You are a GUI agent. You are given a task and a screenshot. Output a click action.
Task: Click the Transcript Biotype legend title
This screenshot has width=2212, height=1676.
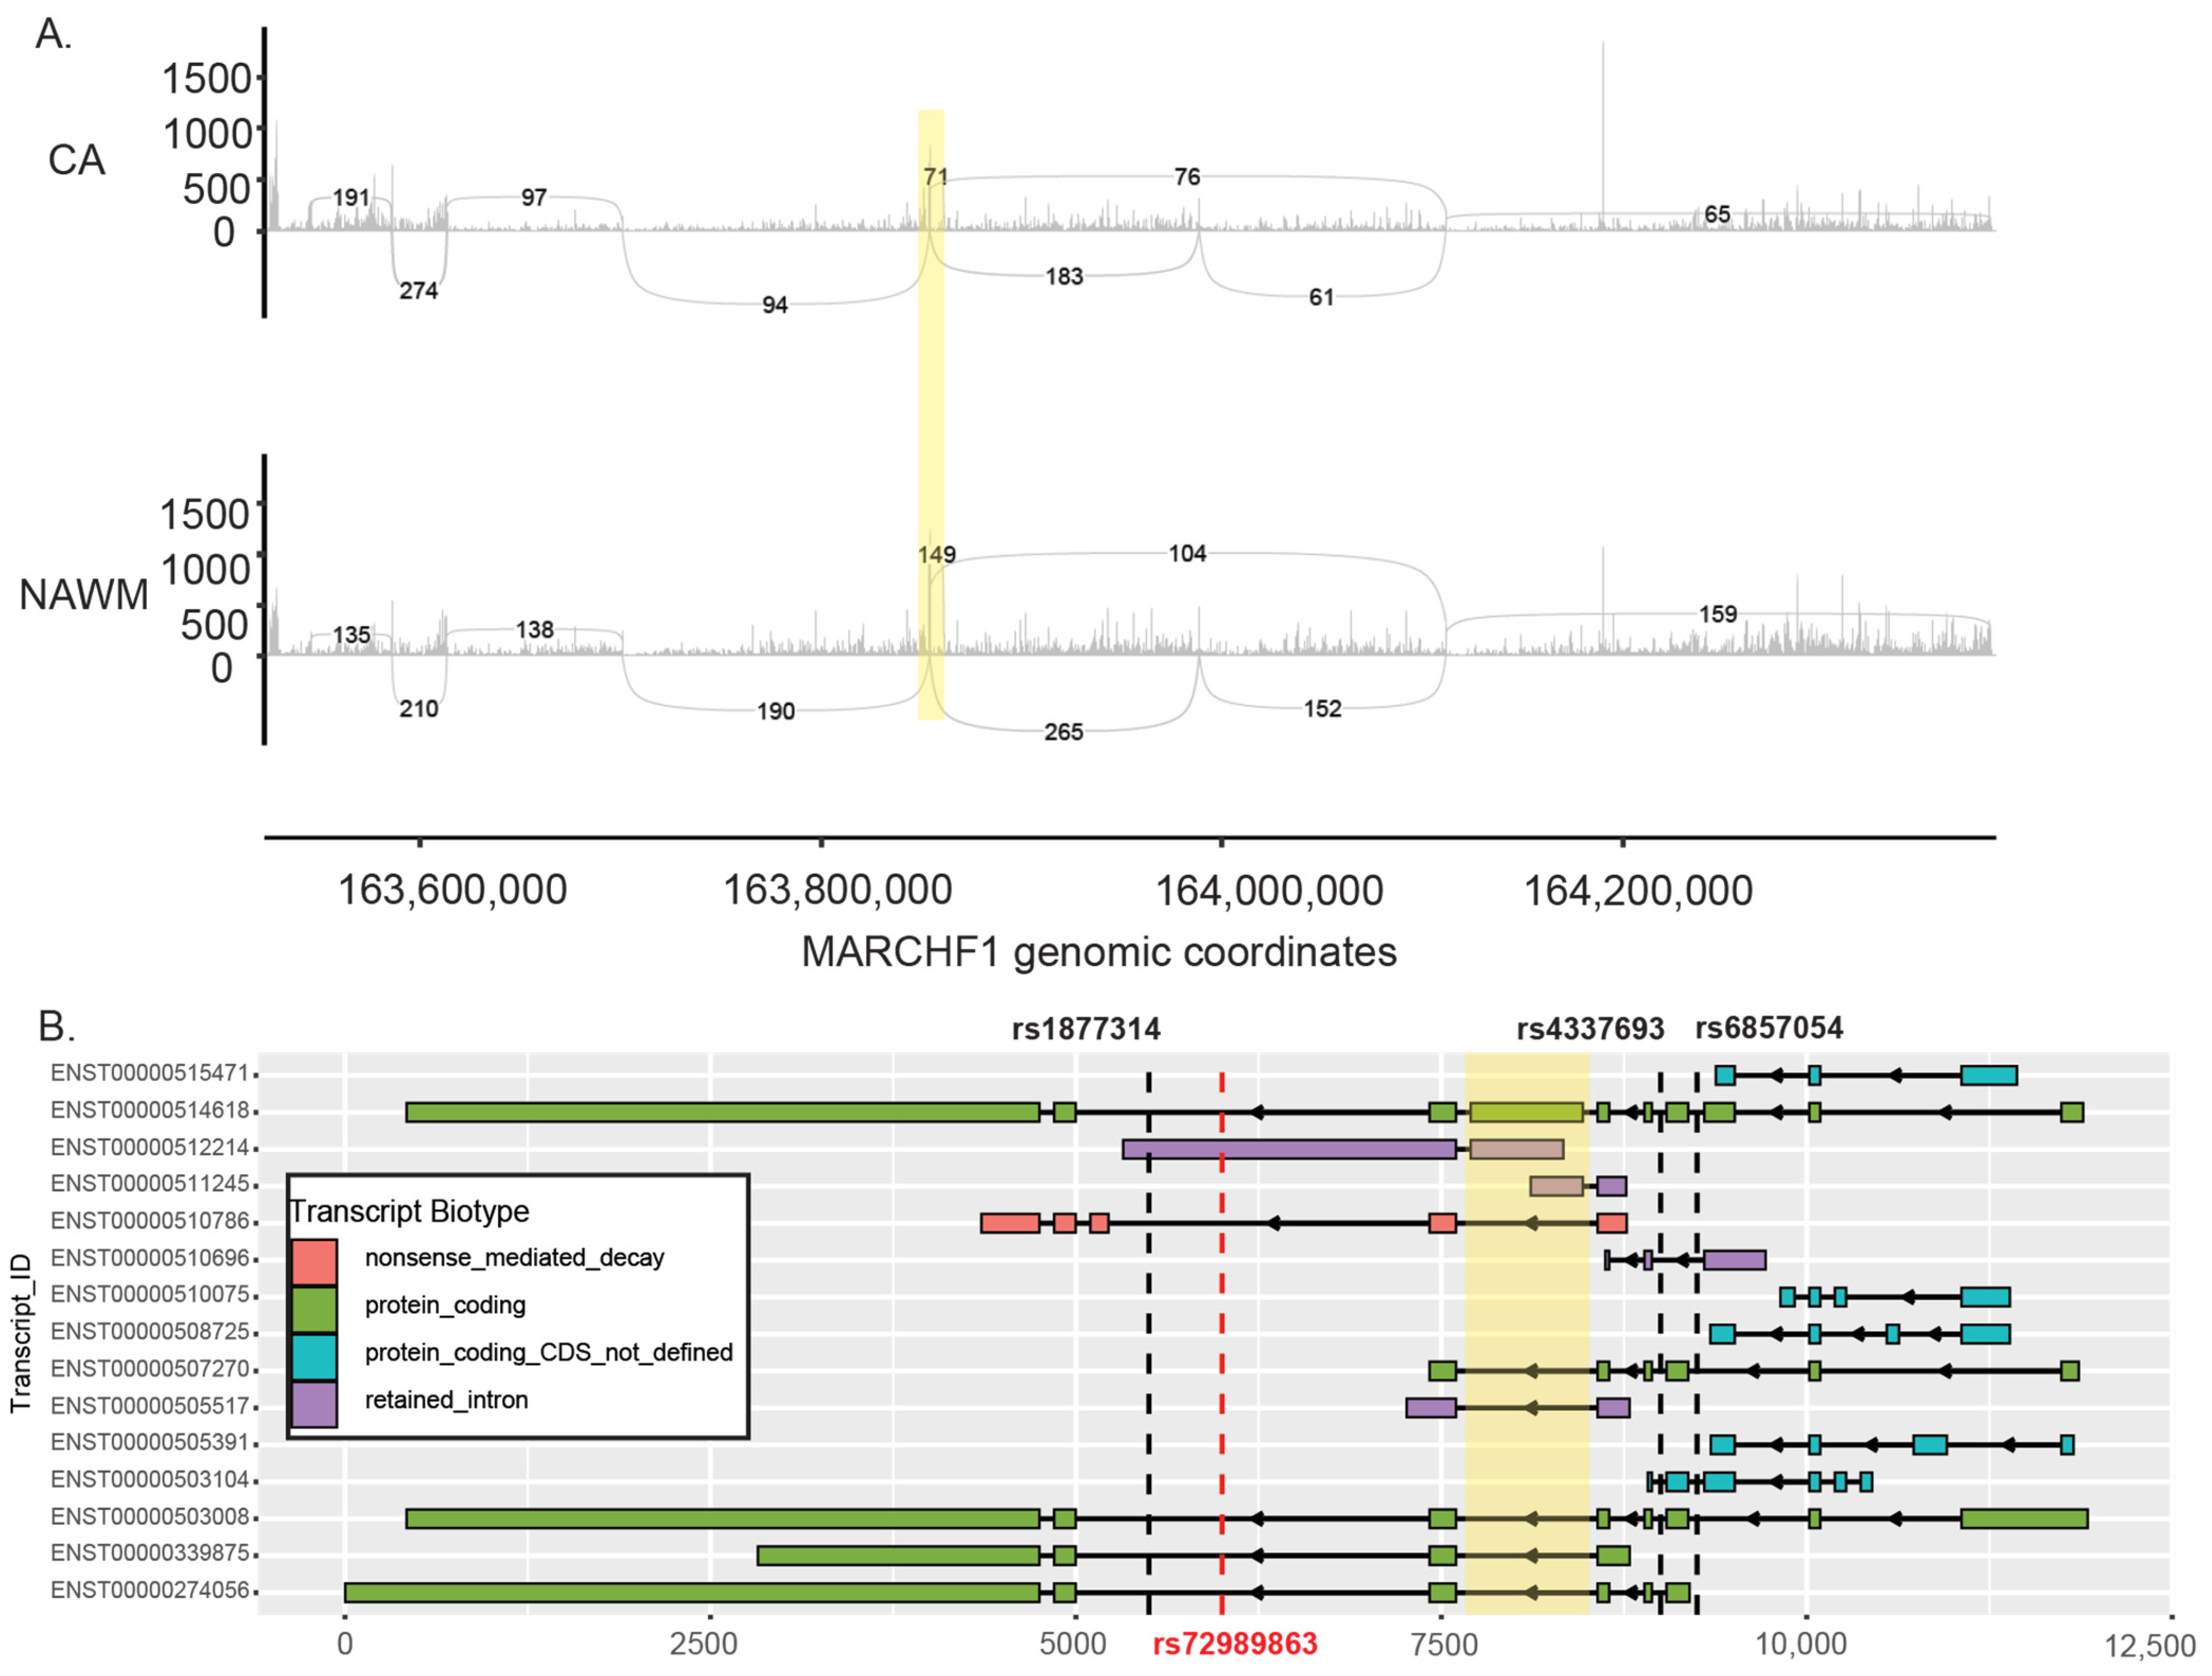coord(409,1212)
